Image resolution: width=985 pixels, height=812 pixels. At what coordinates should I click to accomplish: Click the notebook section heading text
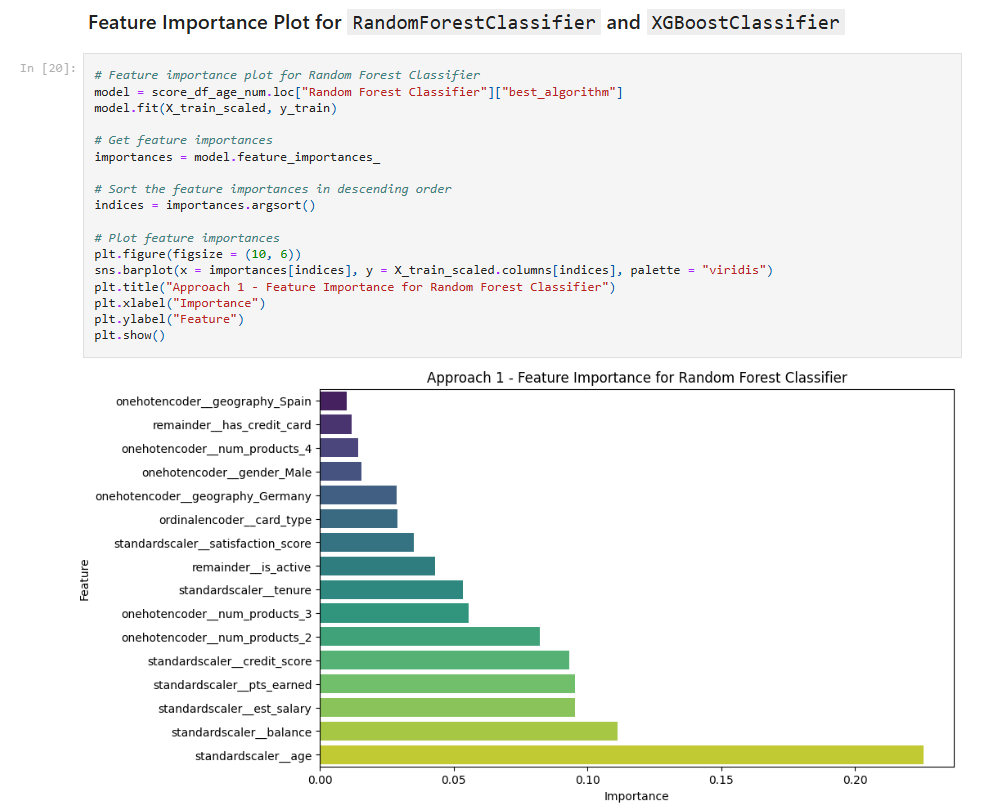click(x=464, y=23)
